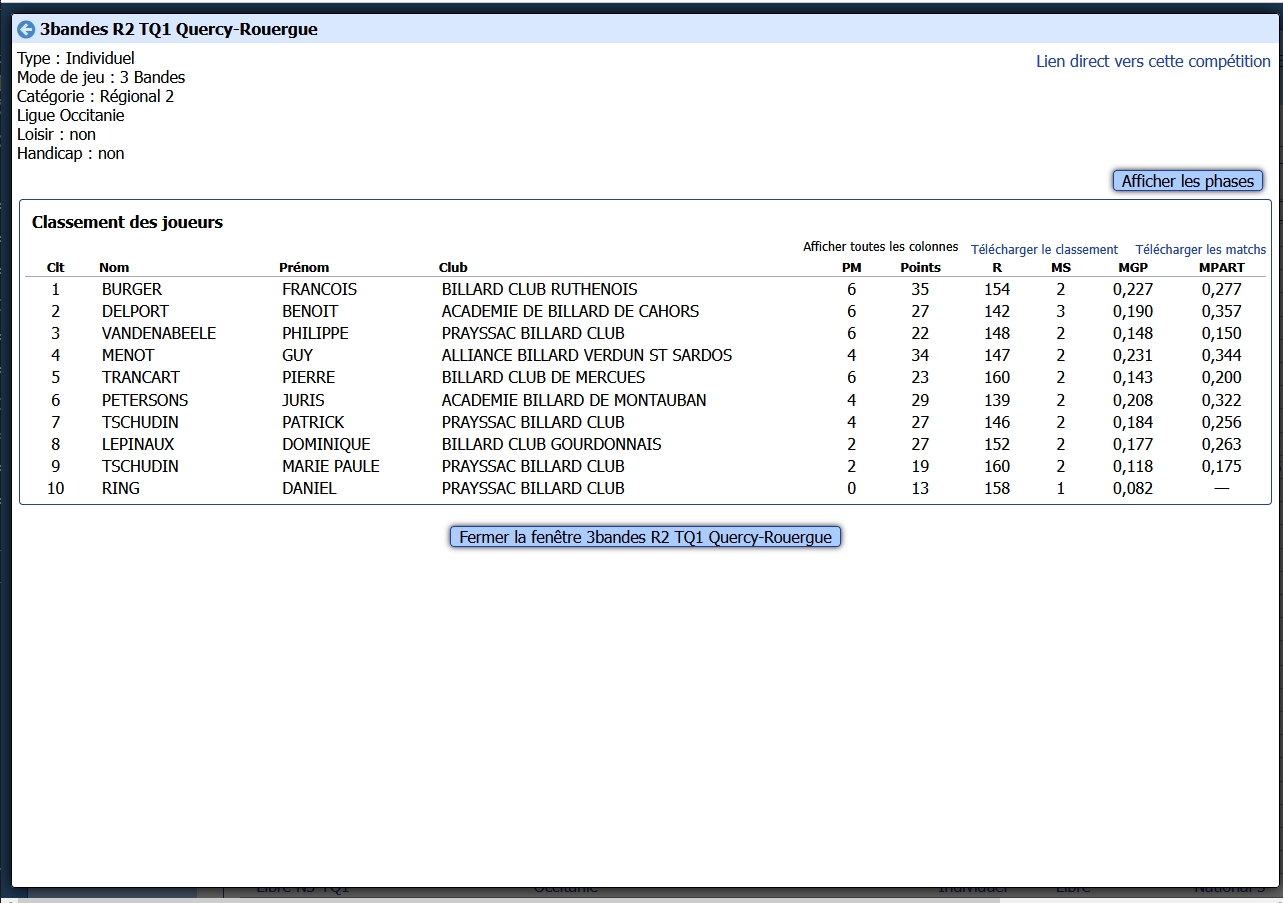The height and width of the screenshot is (903, 1283).
Task: Click the Clt column header
Action: pos(56,268)
